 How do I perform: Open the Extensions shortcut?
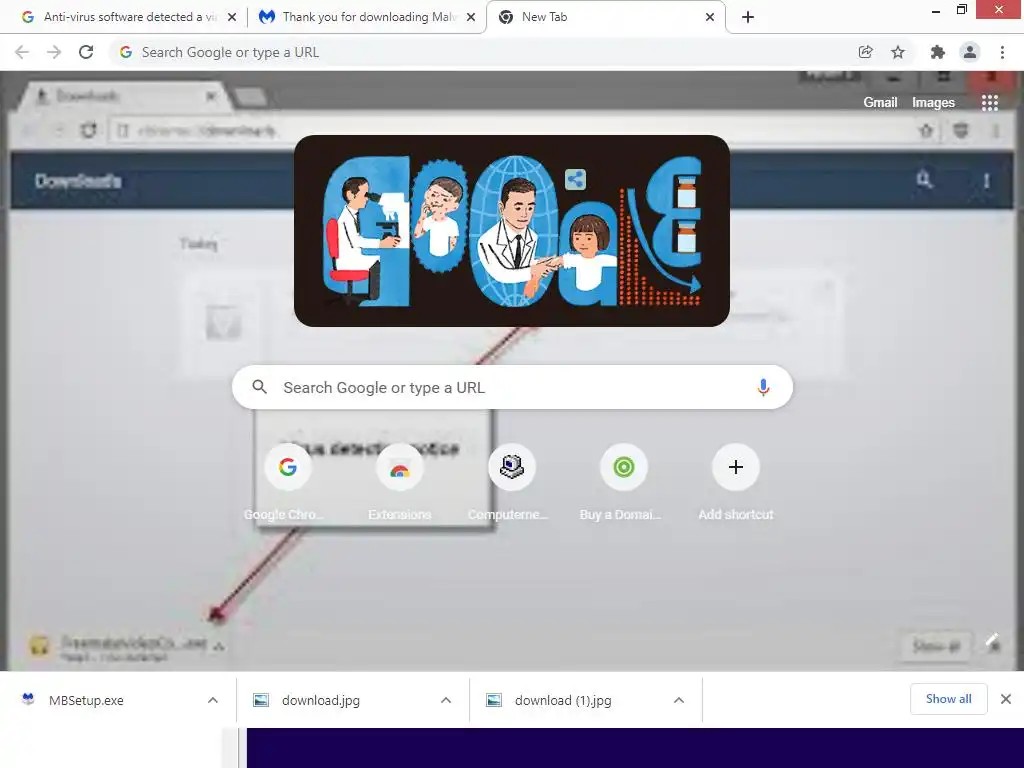tap(400, 482)
